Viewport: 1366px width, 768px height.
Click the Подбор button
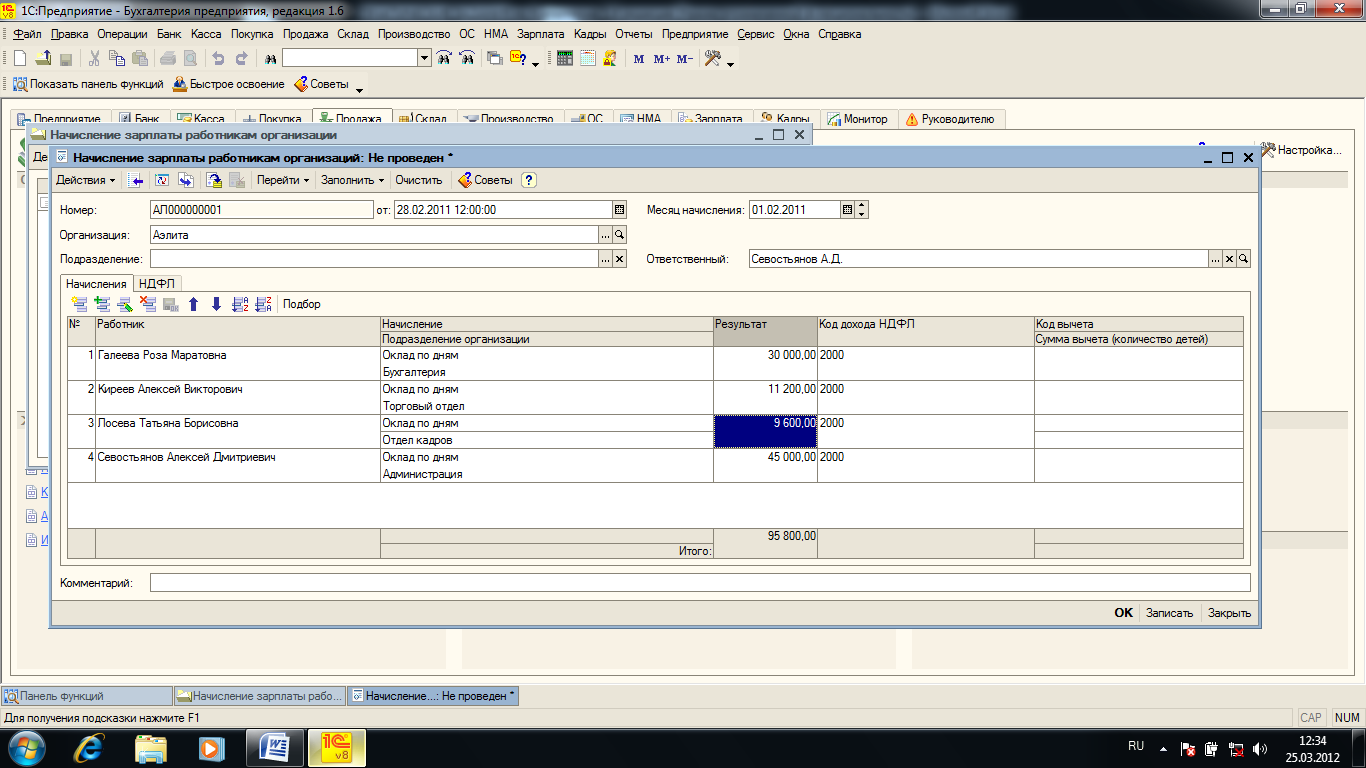click(302, 304)
